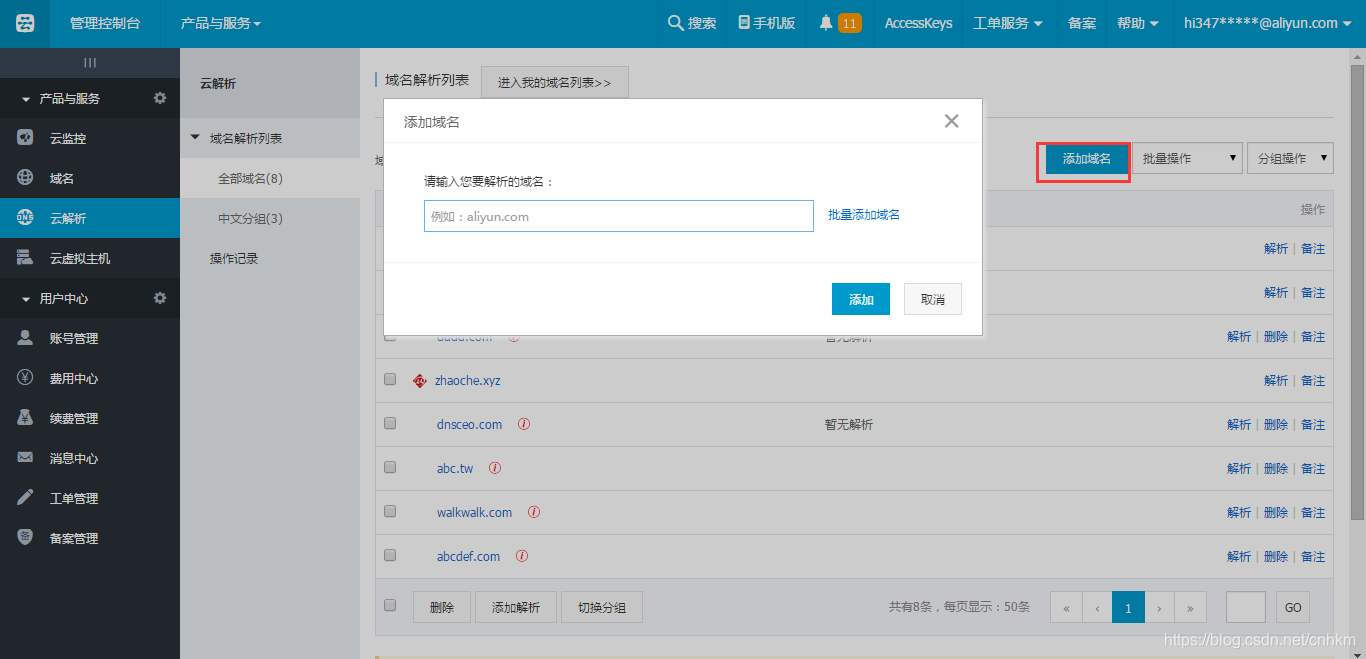Open the 分组操作 dropdown
Screen dimensions: 1366x659
click(x=1290, y=157)
